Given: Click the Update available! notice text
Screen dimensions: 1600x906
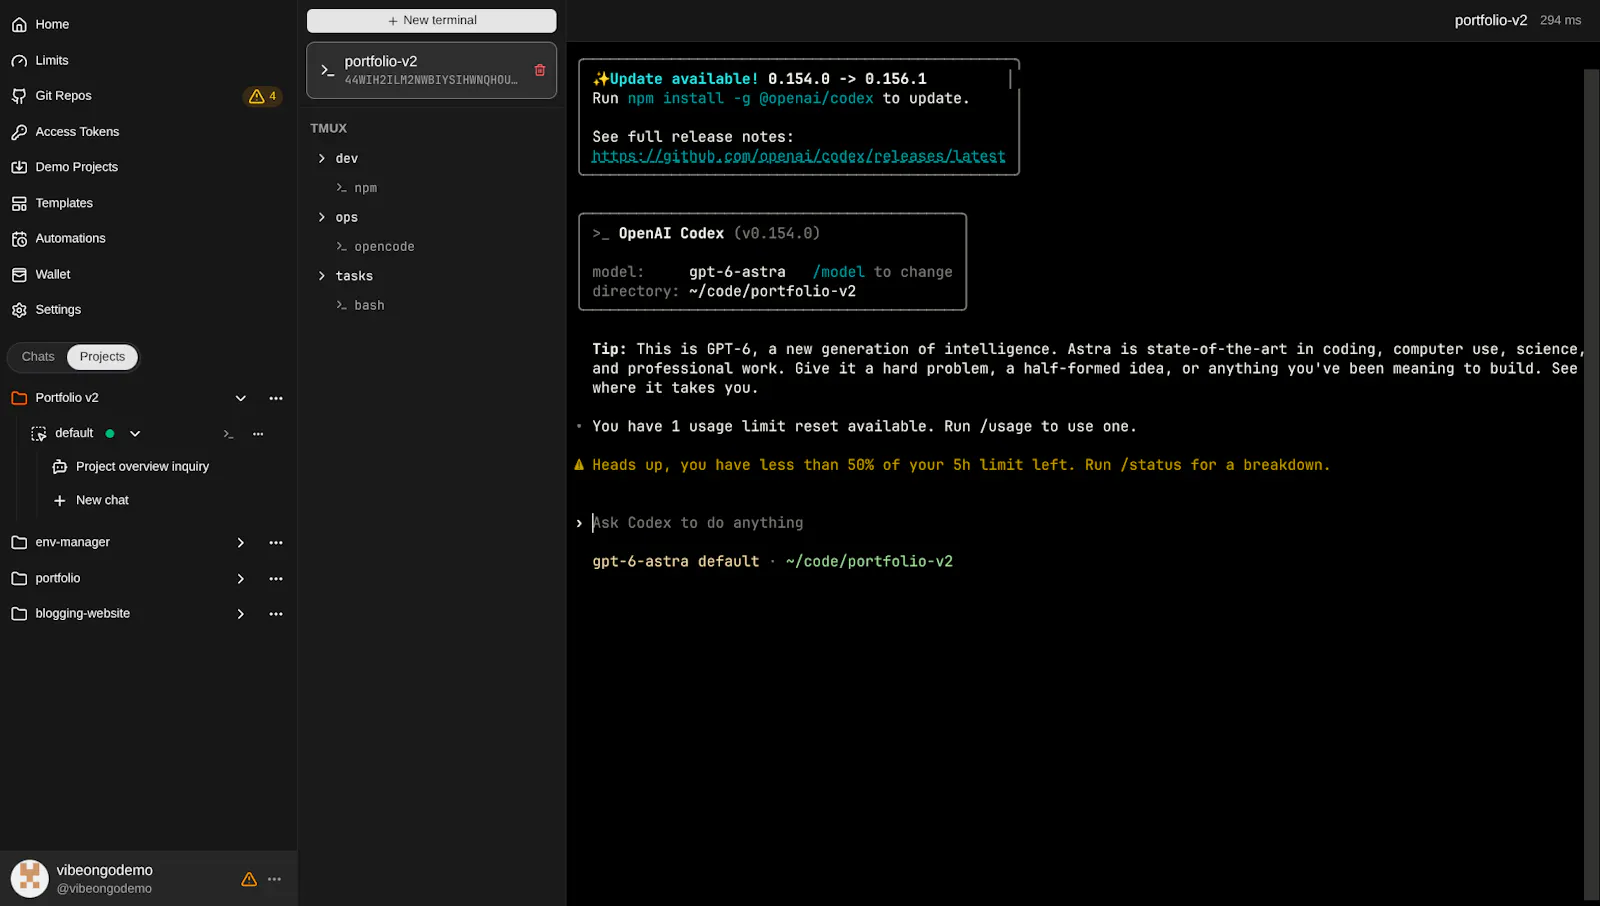Looking at the screenshot, I should (684, 79).
